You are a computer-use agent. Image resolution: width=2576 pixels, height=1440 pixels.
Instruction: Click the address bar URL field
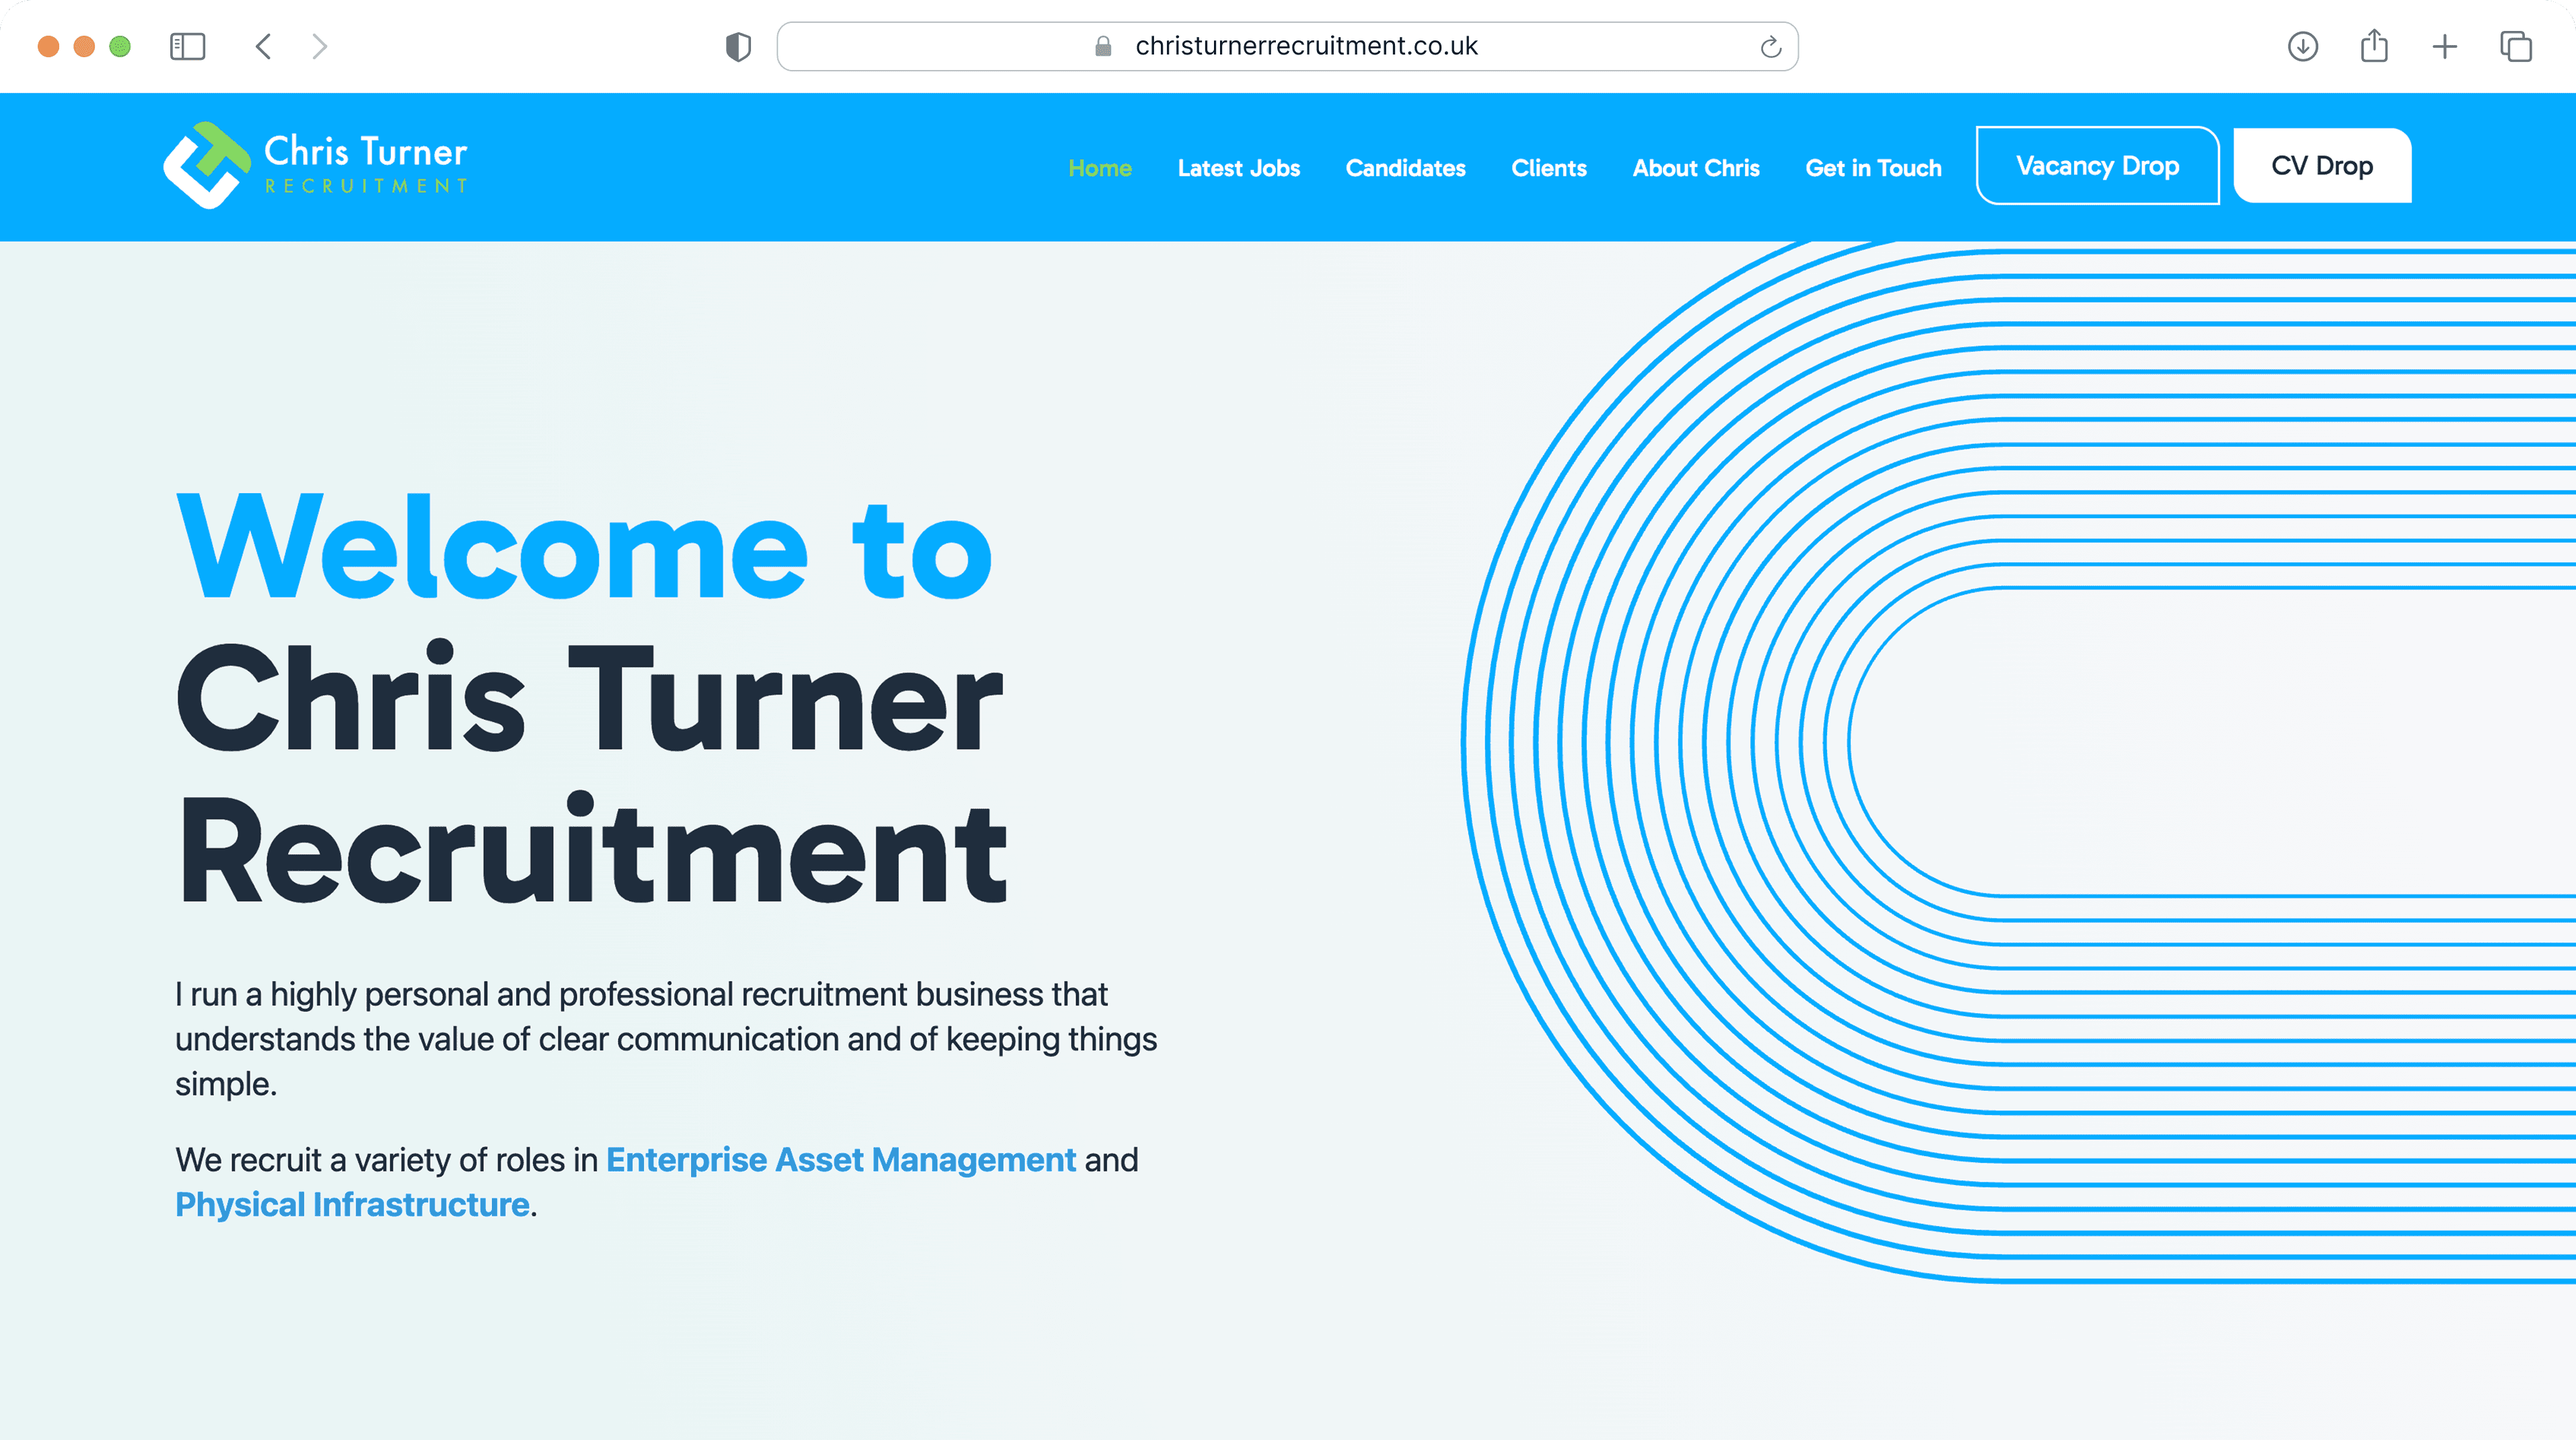(x=1305, y=46)
